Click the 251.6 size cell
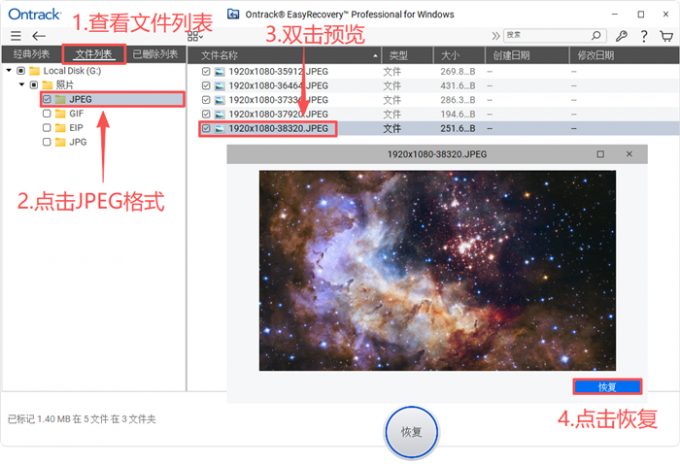This screenshot has width=680, height=464. pyautogui.click(x=458, y=128)
